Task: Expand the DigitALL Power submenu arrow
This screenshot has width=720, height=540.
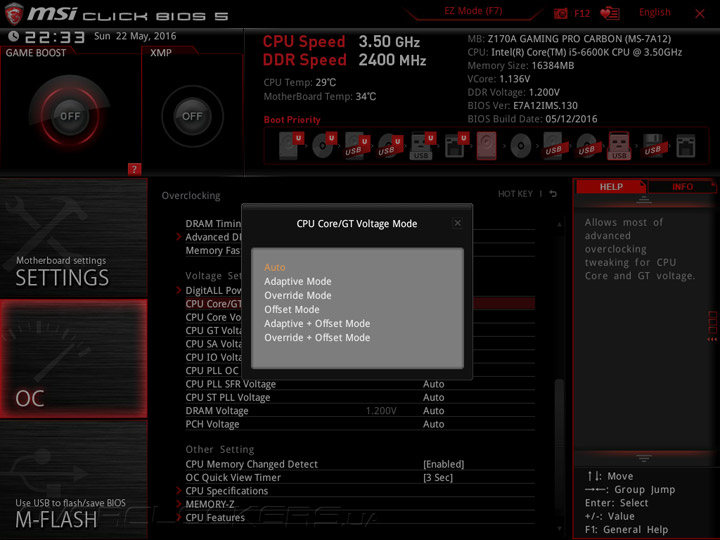Action: pyautogui.click(x=179, y=290)
